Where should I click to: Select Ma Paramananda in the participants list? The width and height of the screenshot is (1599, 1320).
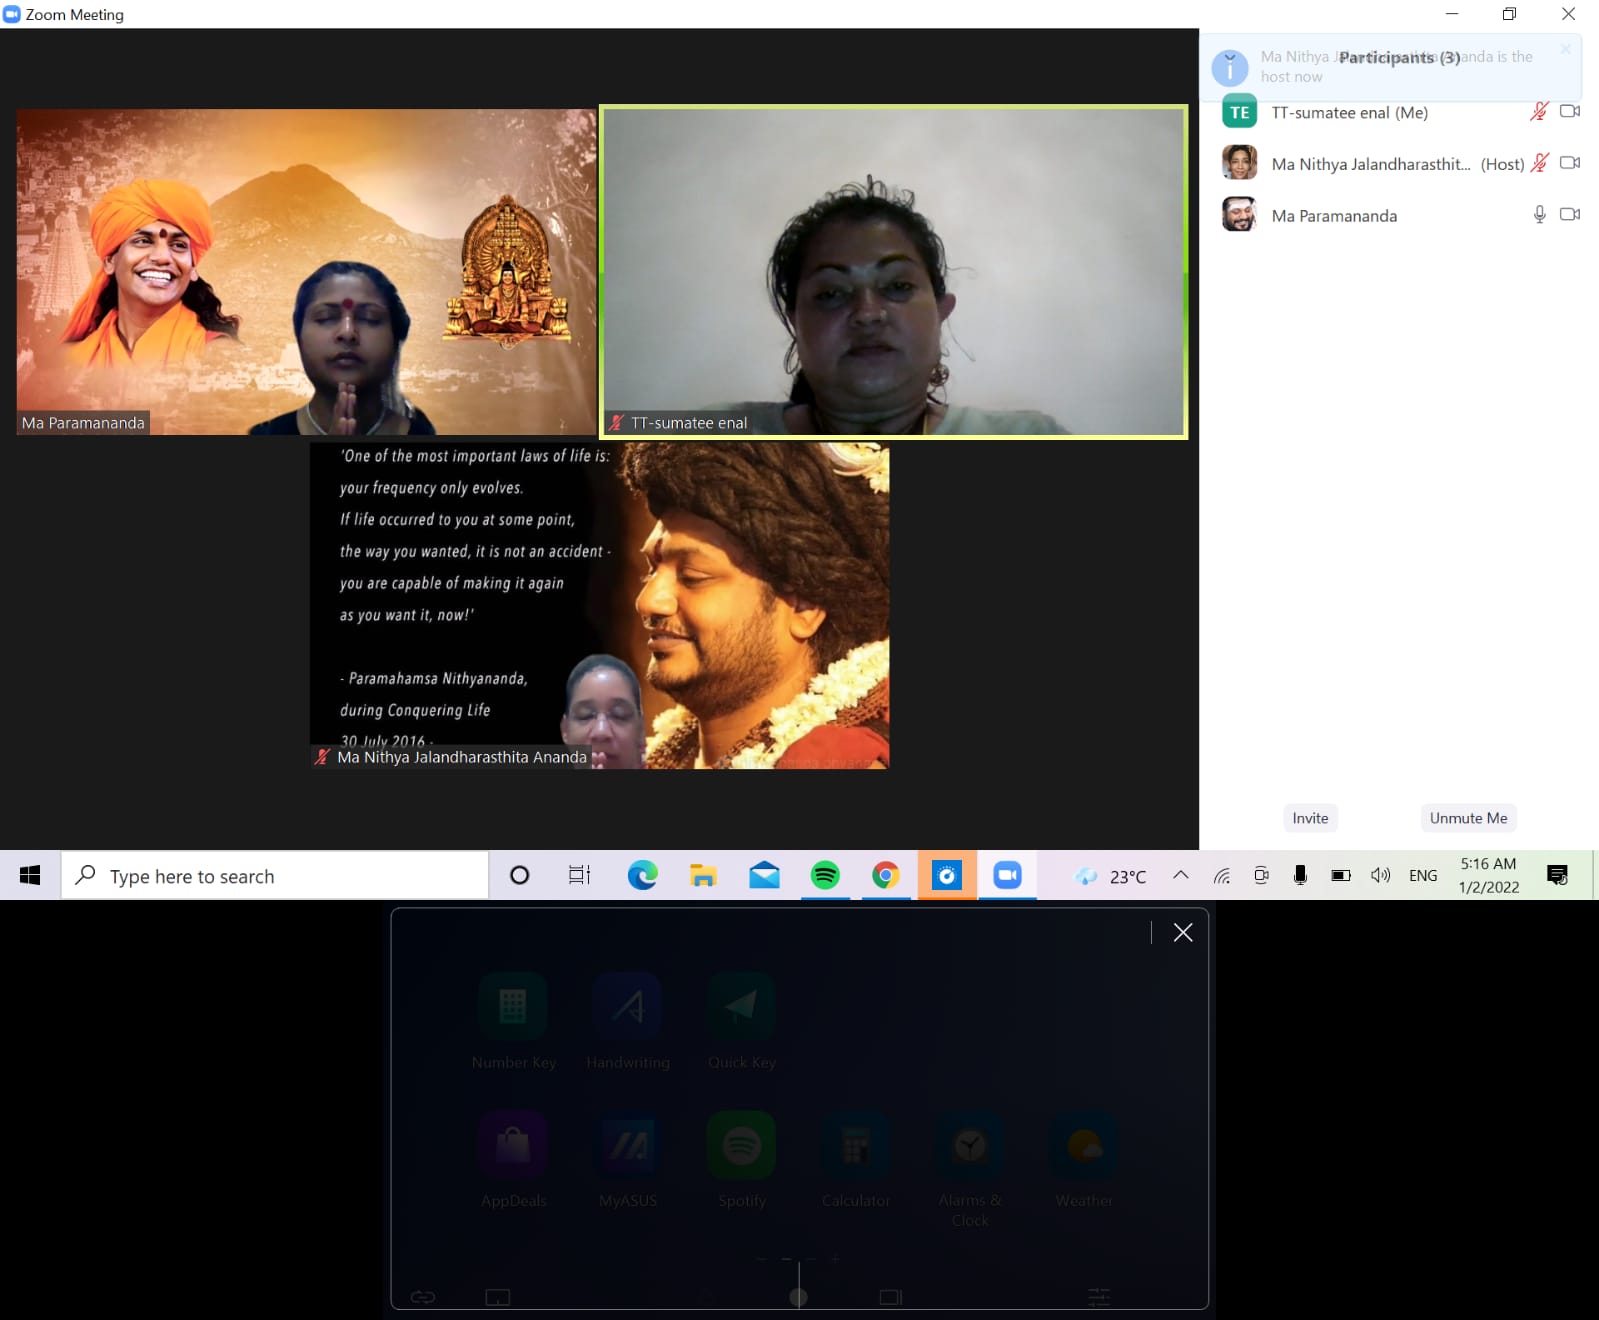pyautogui.click(x=1334, y=216)
